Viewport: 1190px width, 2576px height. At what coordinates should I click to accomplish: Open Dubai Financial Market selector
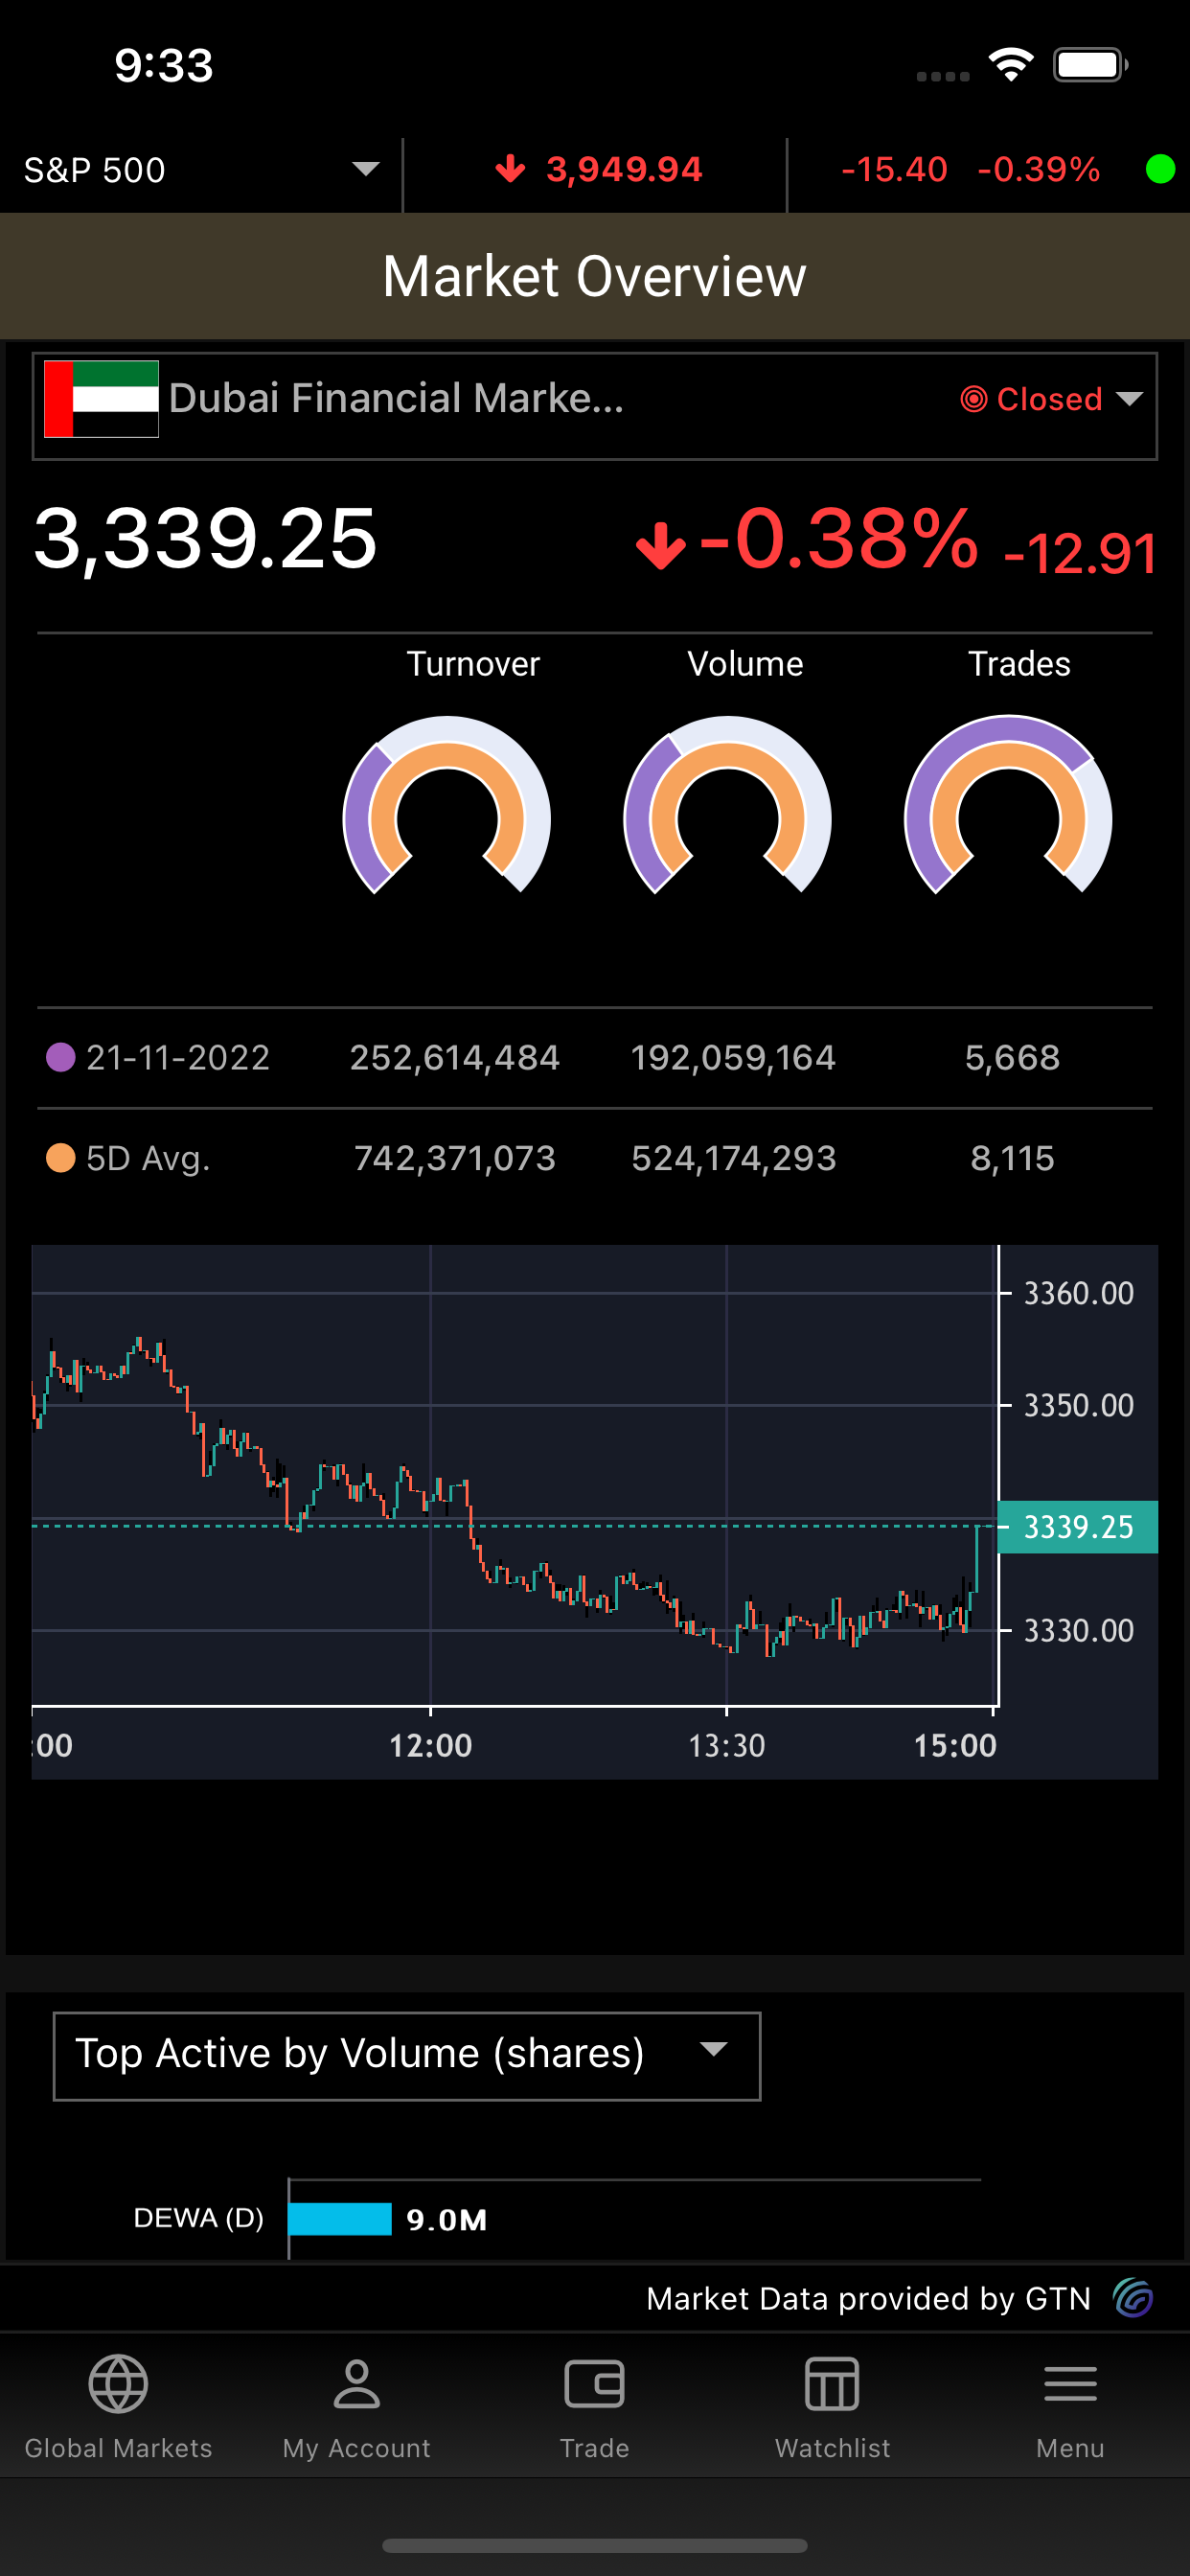[x=595, y=406]
